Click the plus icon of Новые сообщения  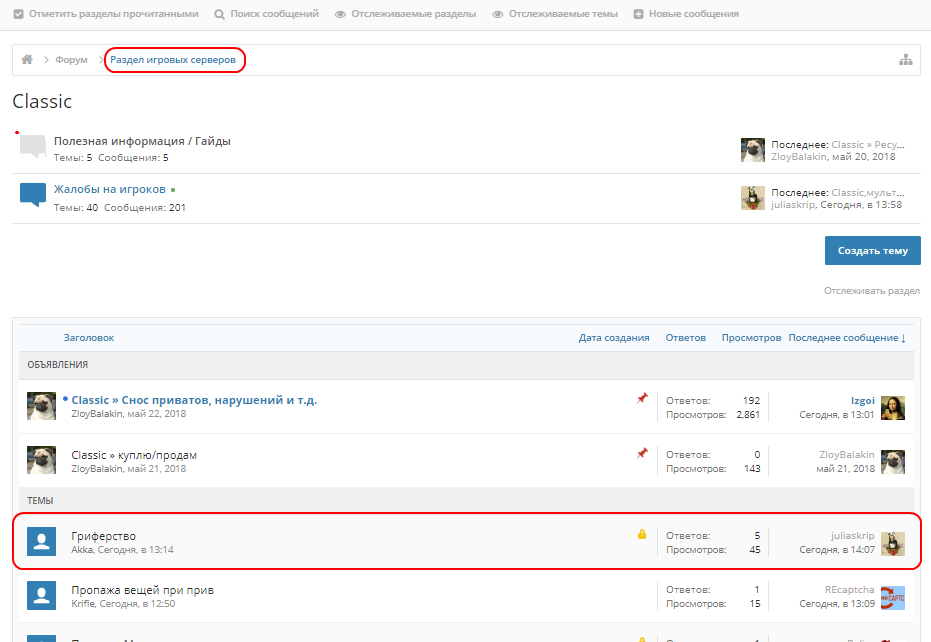tap(638, 14)
